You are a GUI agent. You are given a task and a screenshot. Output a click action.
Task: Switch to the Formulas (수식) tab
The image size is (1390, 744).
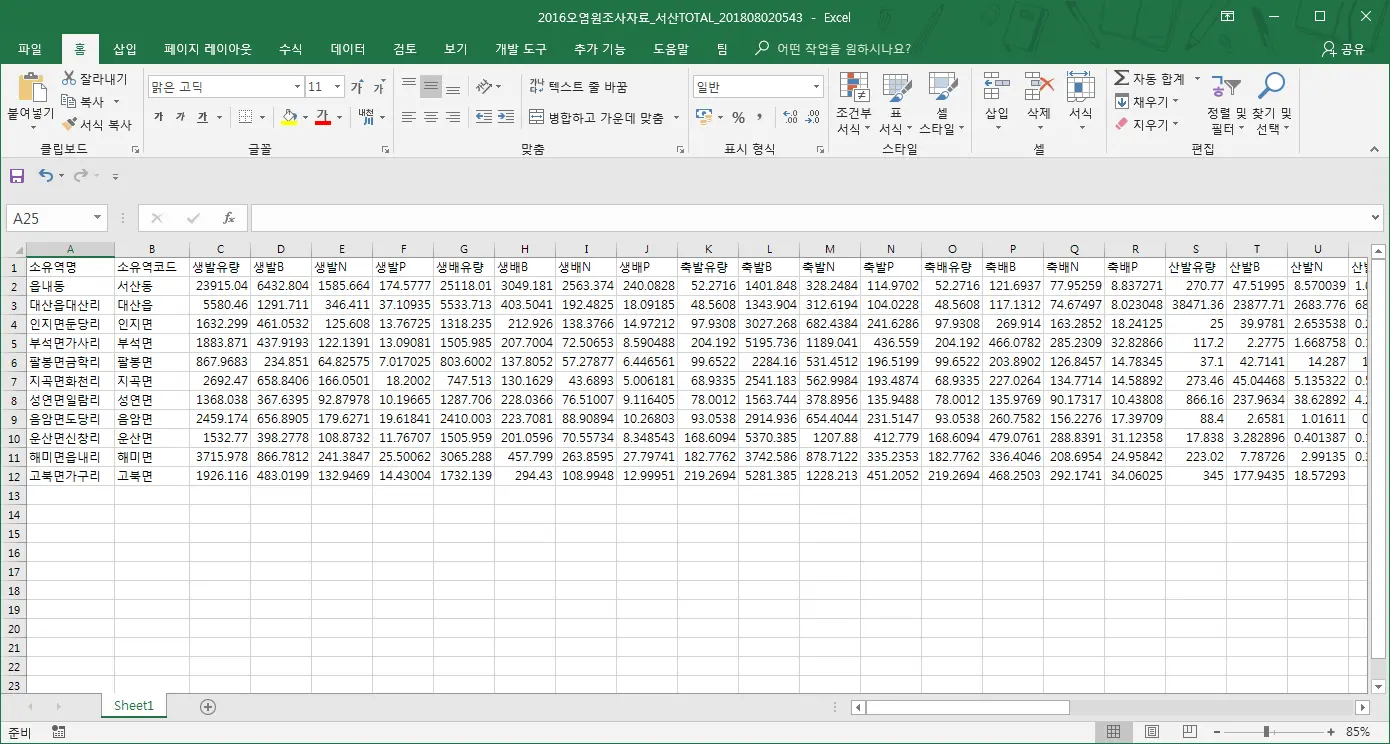click(x=290, y=49)
